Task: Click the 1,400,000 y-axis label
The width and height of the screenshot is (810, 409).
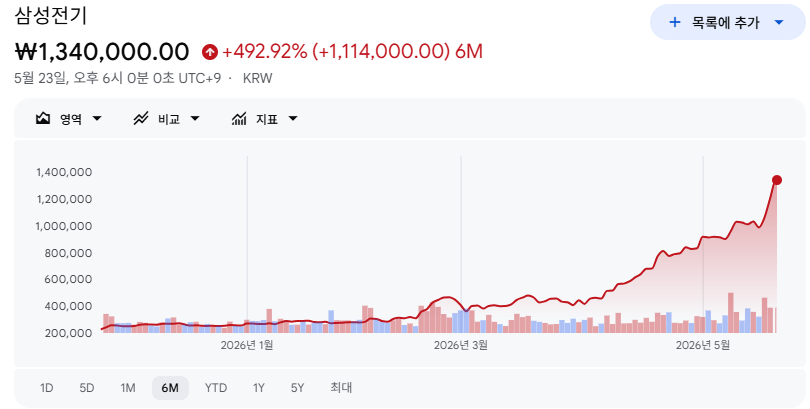Action: tap(64, 172)
